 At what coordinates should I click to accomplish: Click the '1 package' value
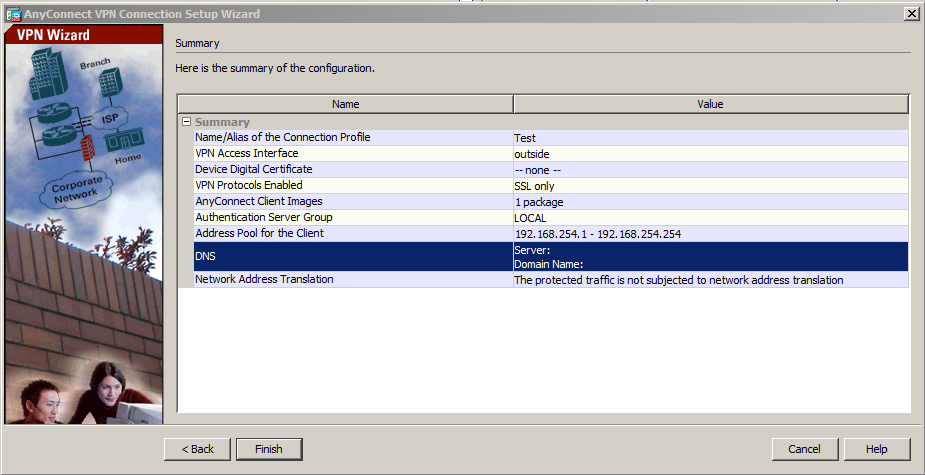pos(539,202)
